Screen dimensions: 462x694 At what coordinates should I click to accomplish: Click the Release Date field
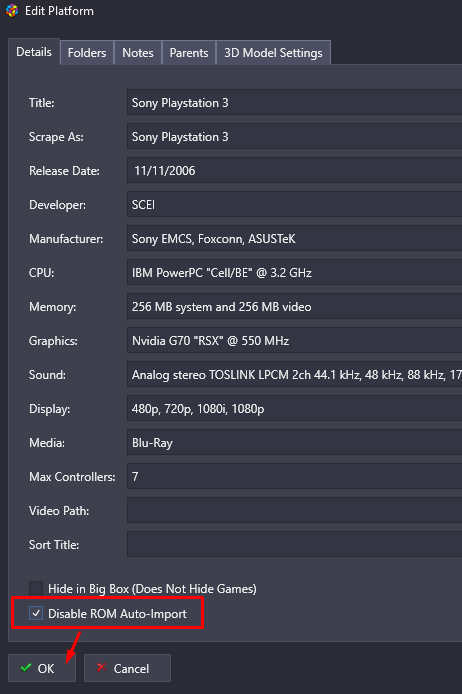295,170
